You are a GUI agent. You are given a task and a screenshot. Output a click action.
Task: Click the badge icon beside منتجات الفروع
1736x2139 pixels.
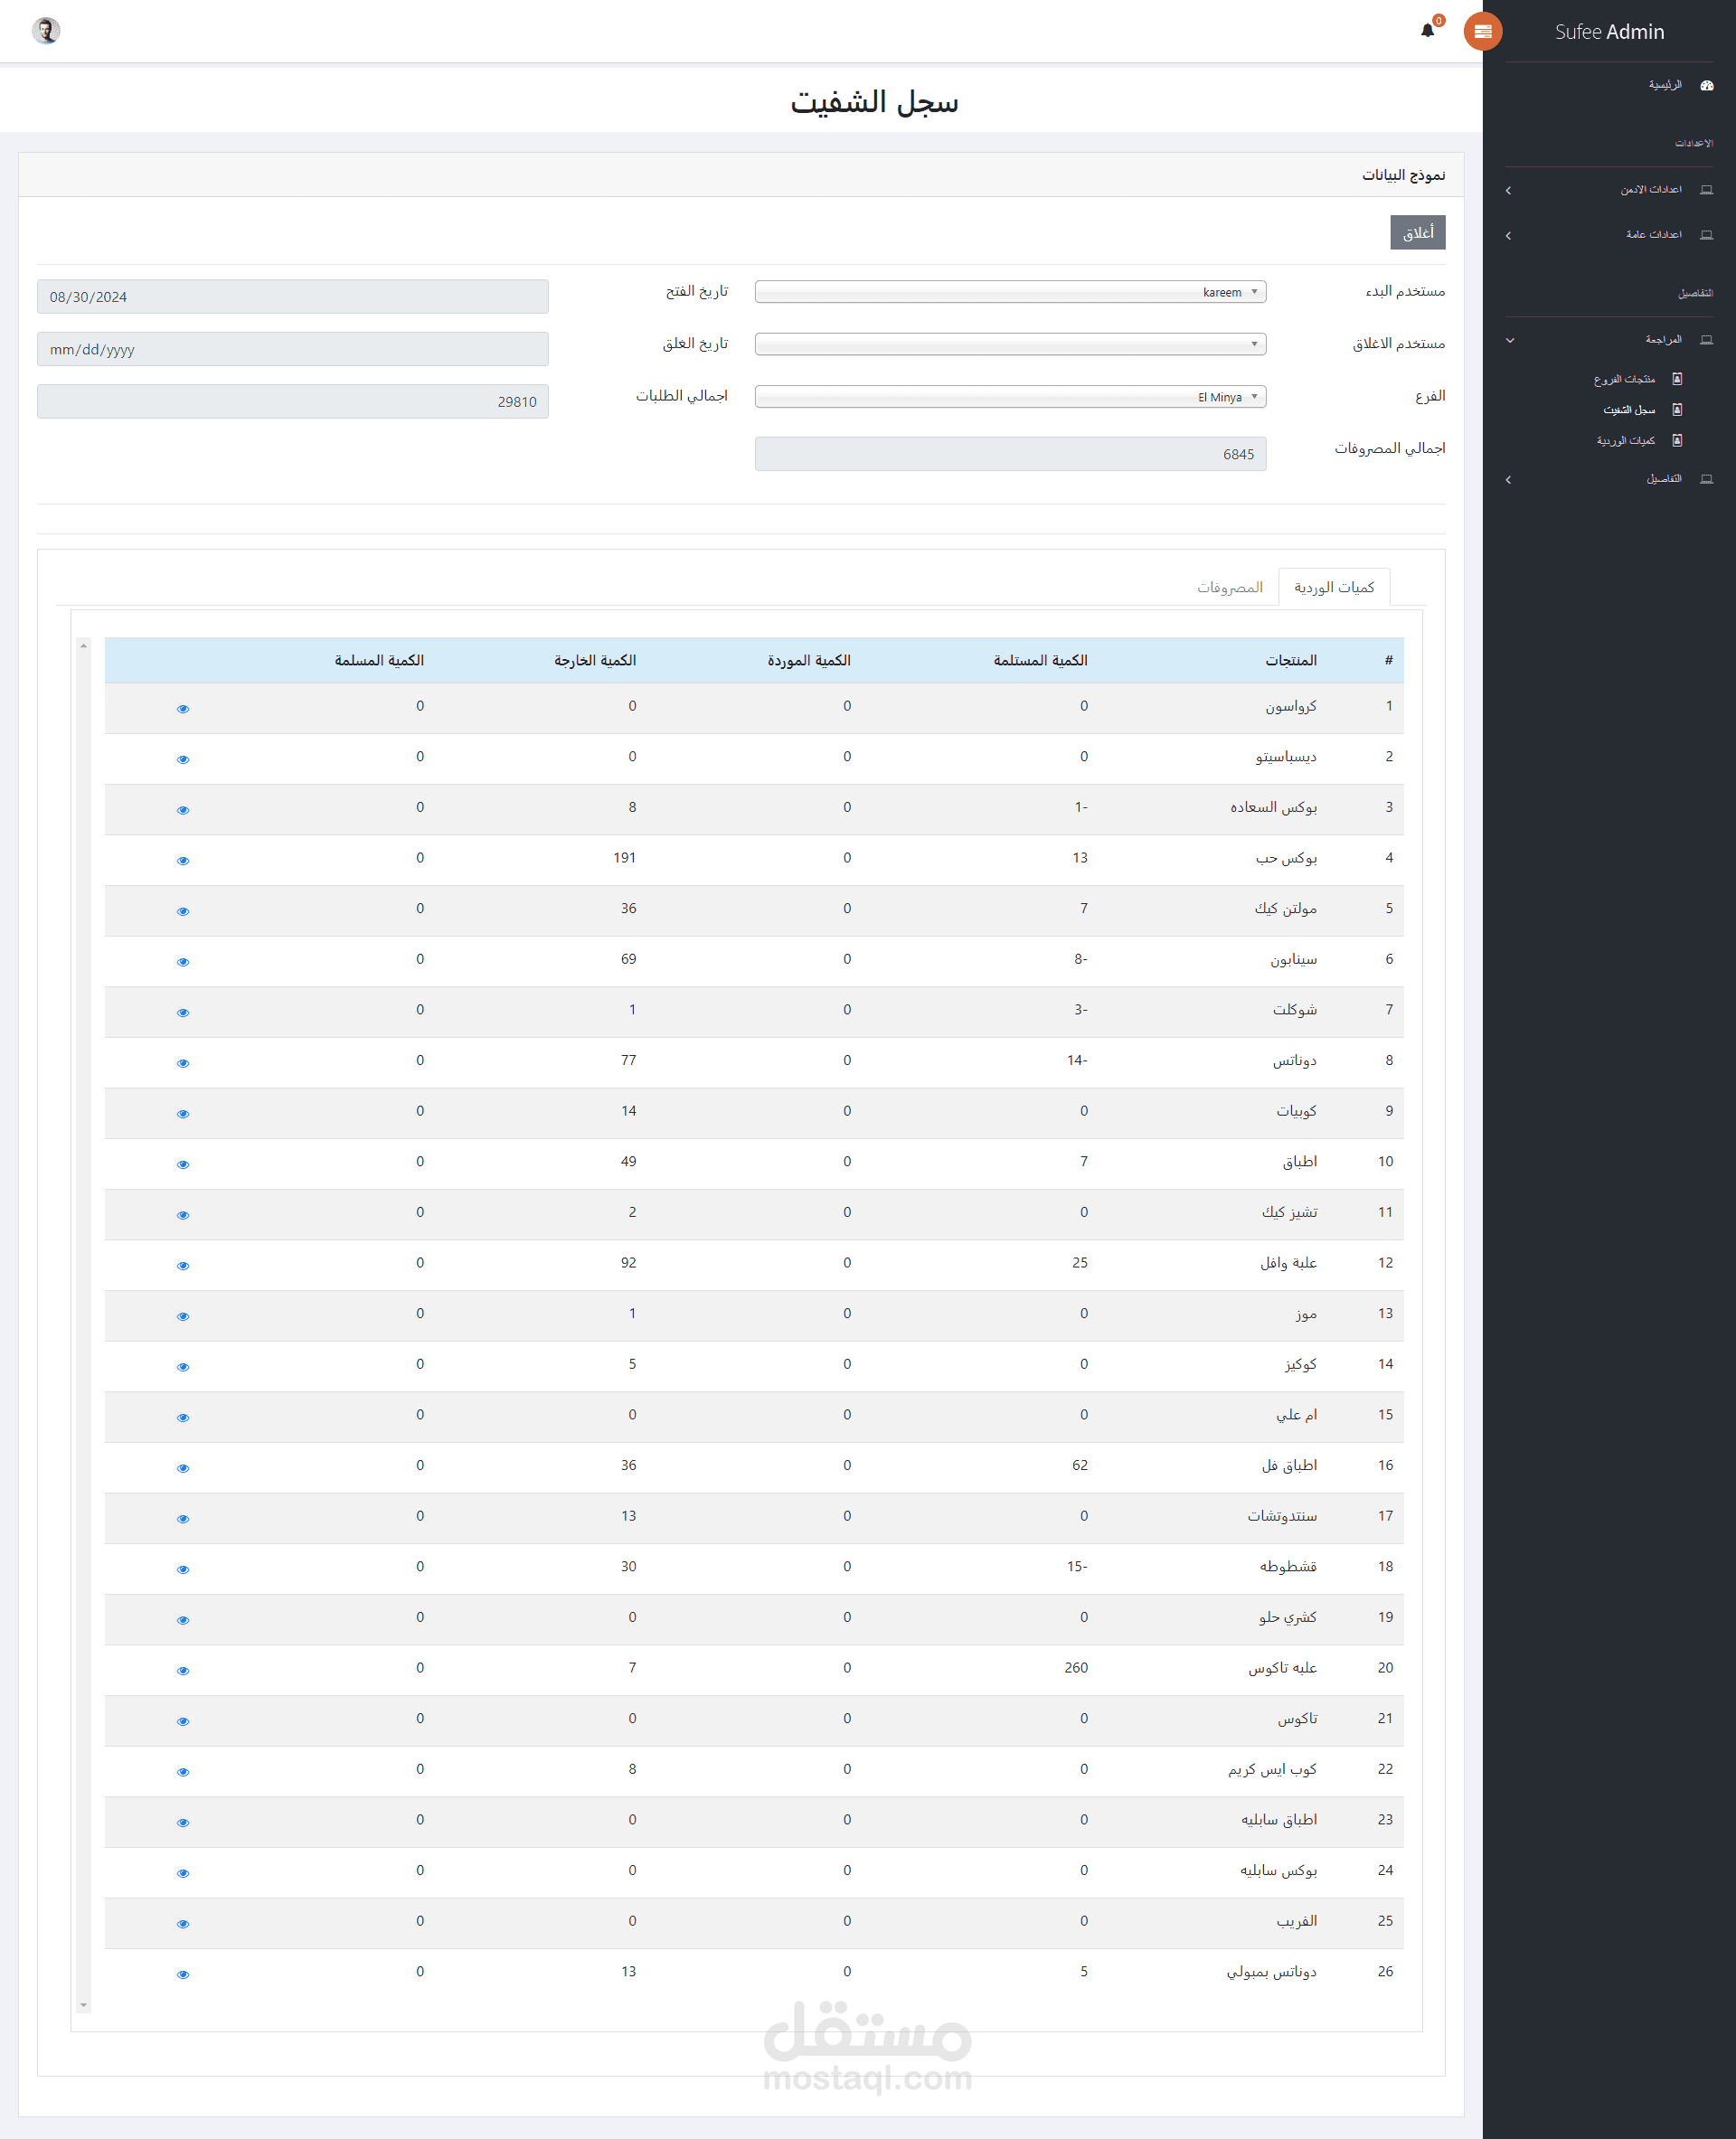[1677, 379]
